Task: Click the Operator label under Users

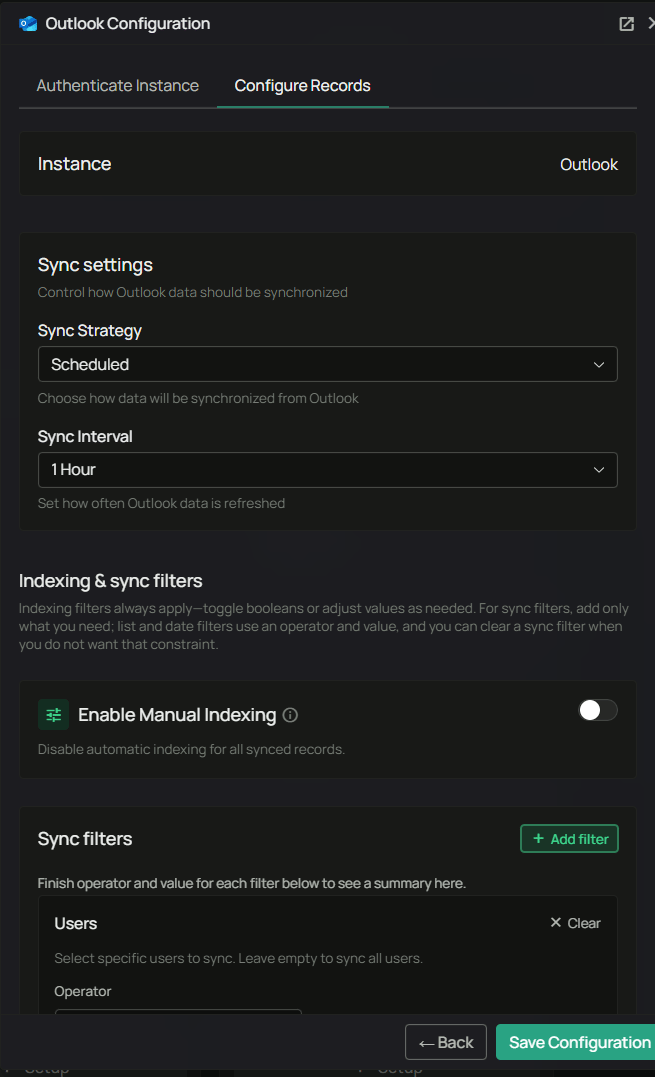Action: [x=82, y=991]
